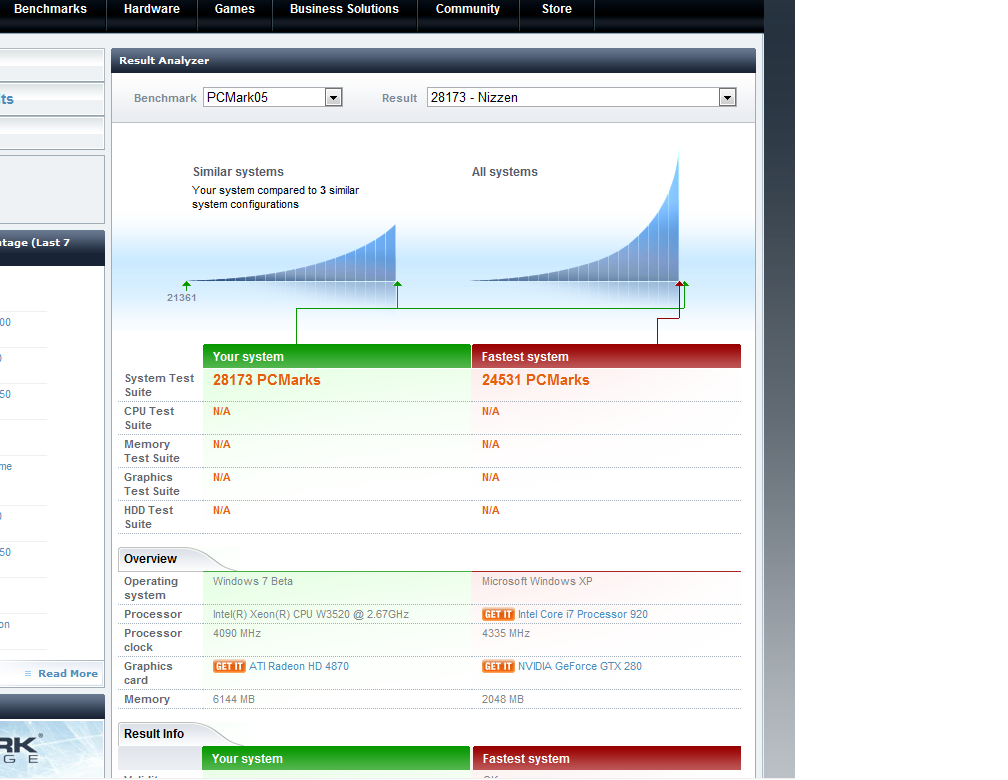
Task: Click the 24531 PCMarks score
Action: click(536, 380)
